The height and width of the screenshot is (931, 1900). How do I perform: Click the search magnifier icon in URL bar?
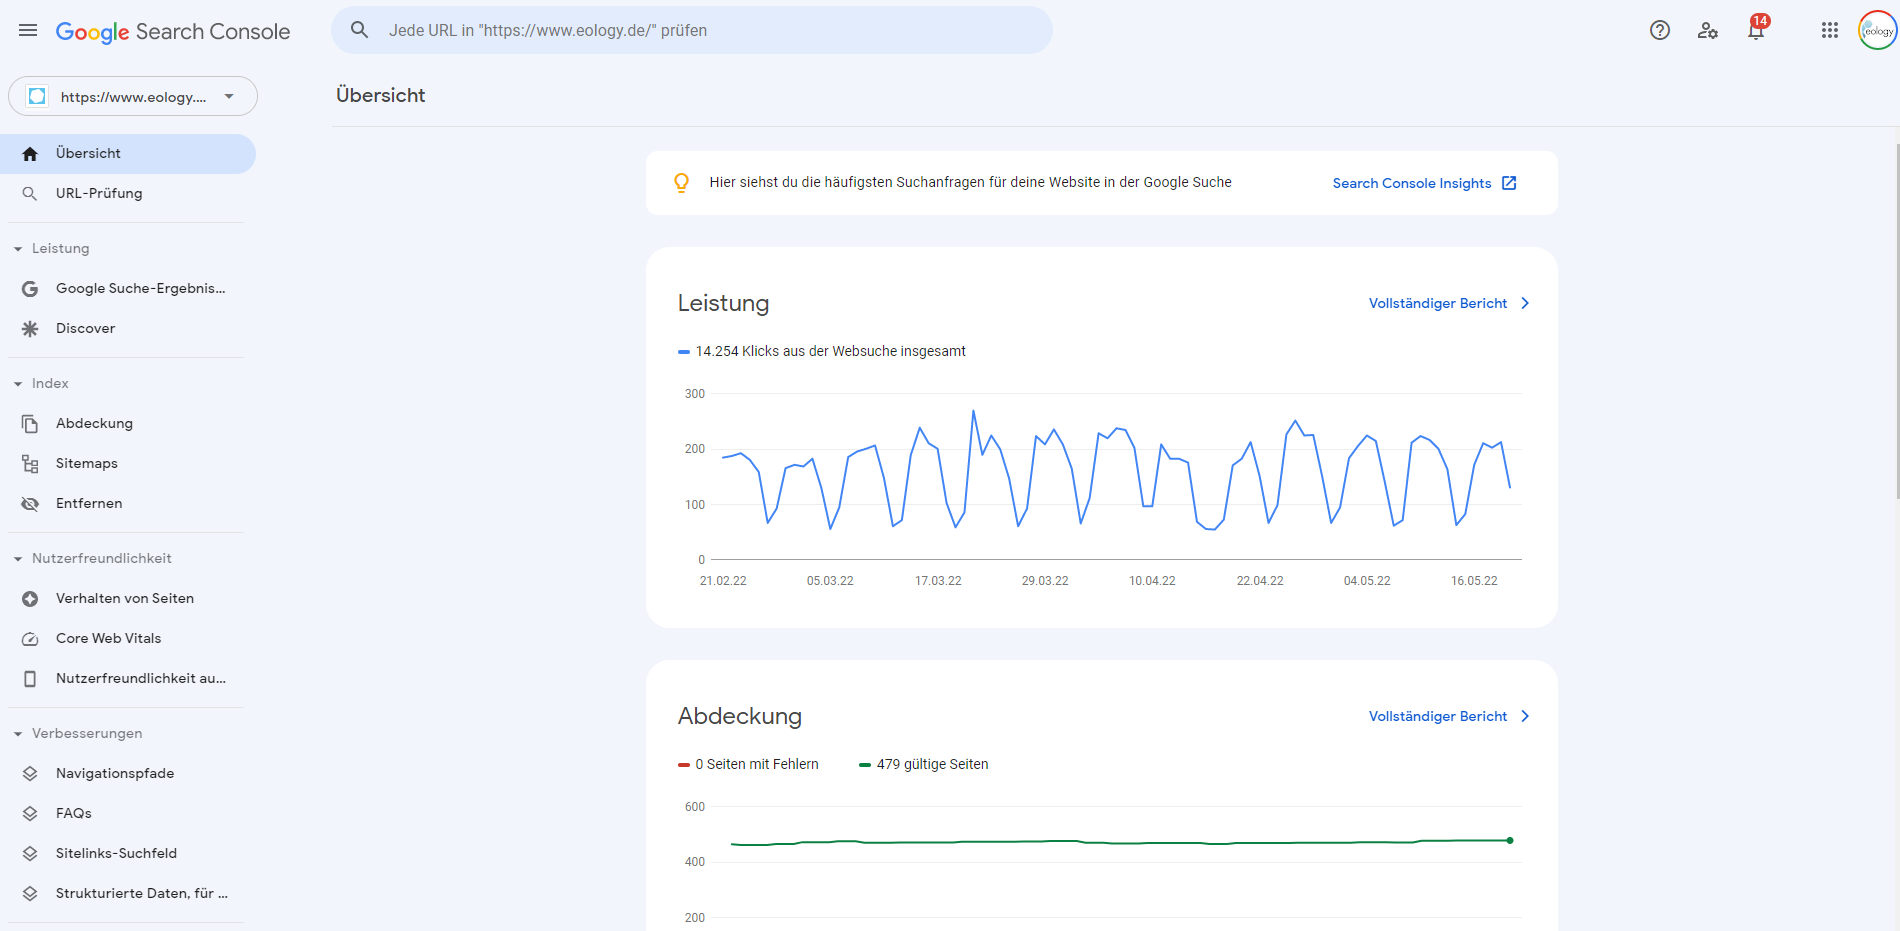point(360,30)
